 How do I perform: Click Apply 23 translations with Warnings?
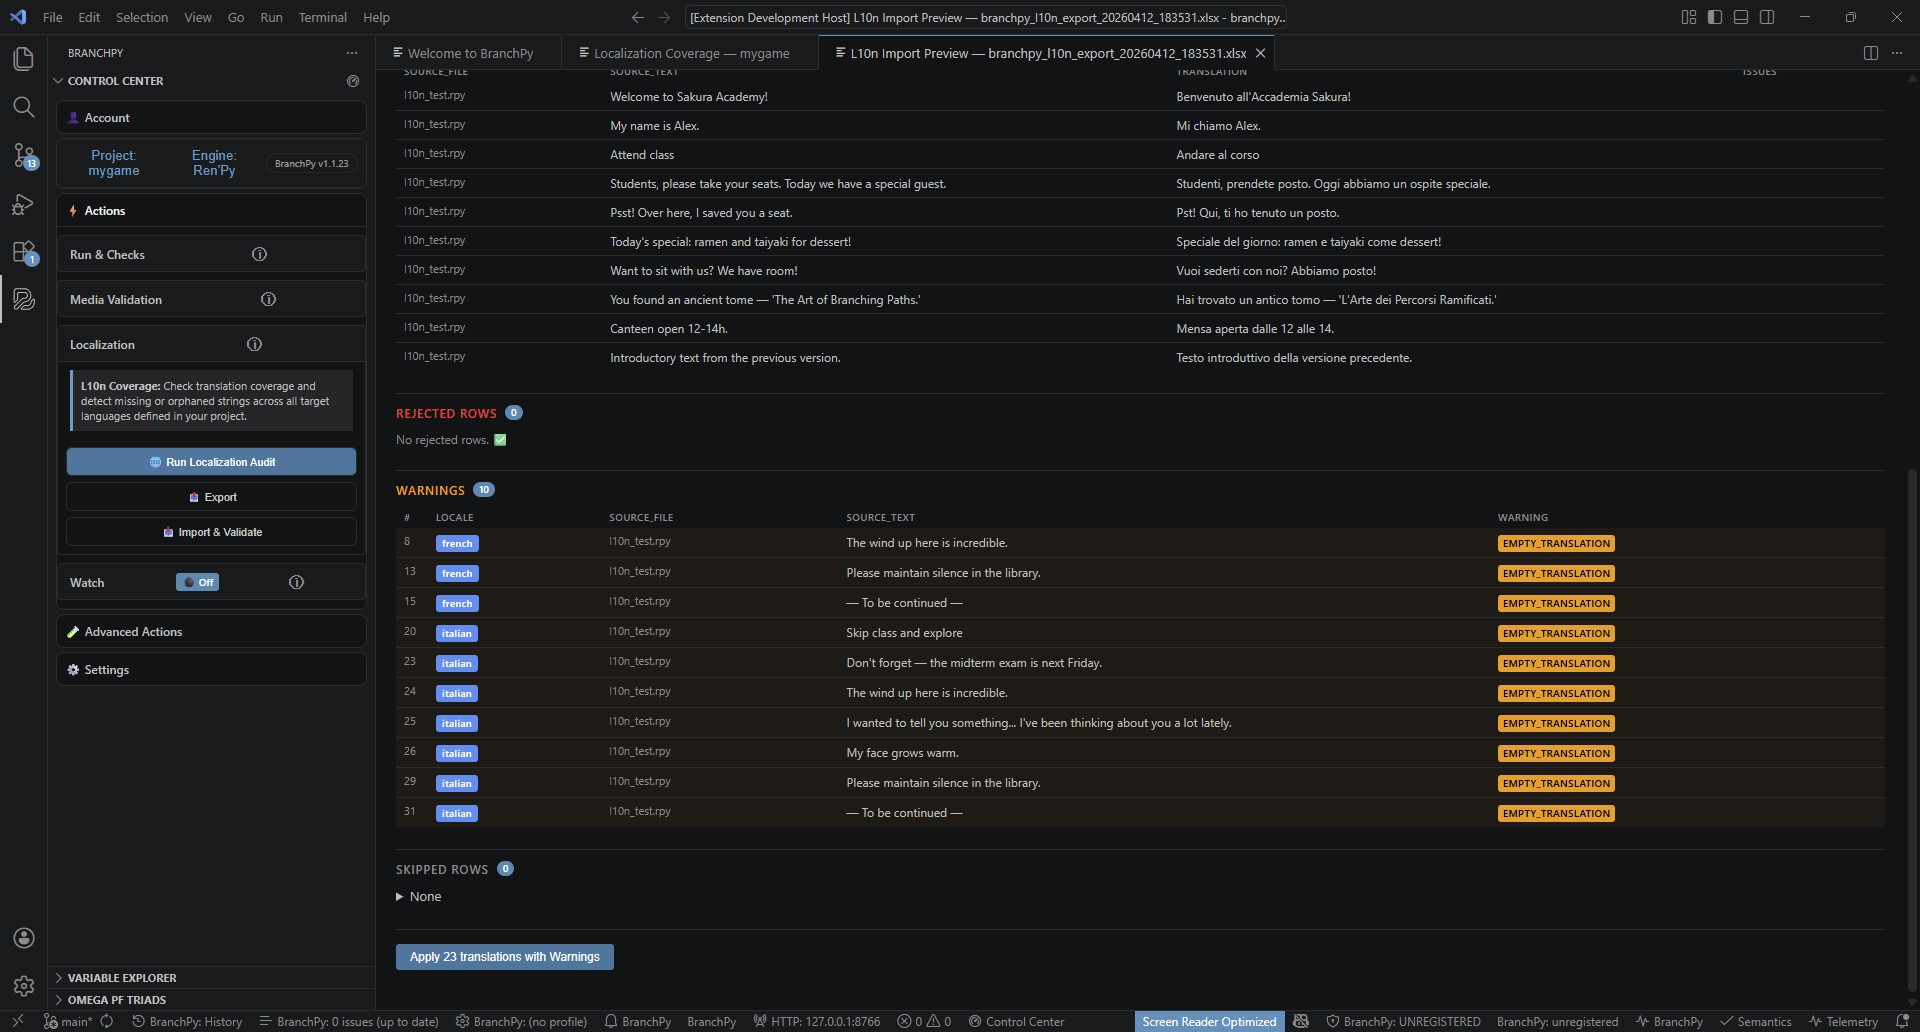504,957
